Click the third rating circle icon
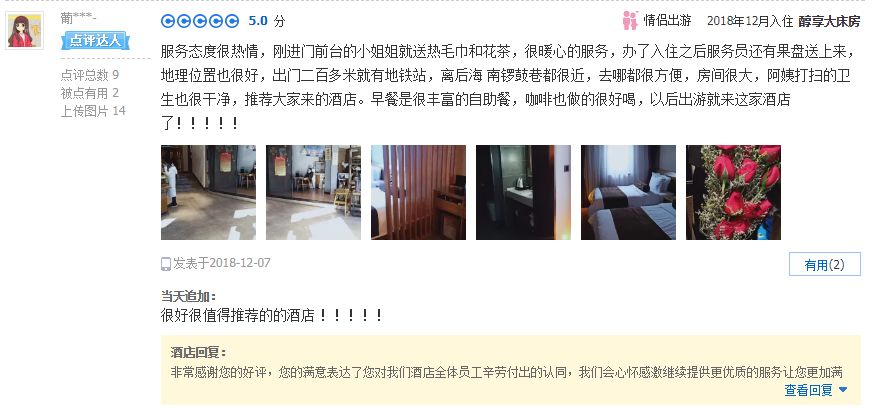 pos(200,21)
